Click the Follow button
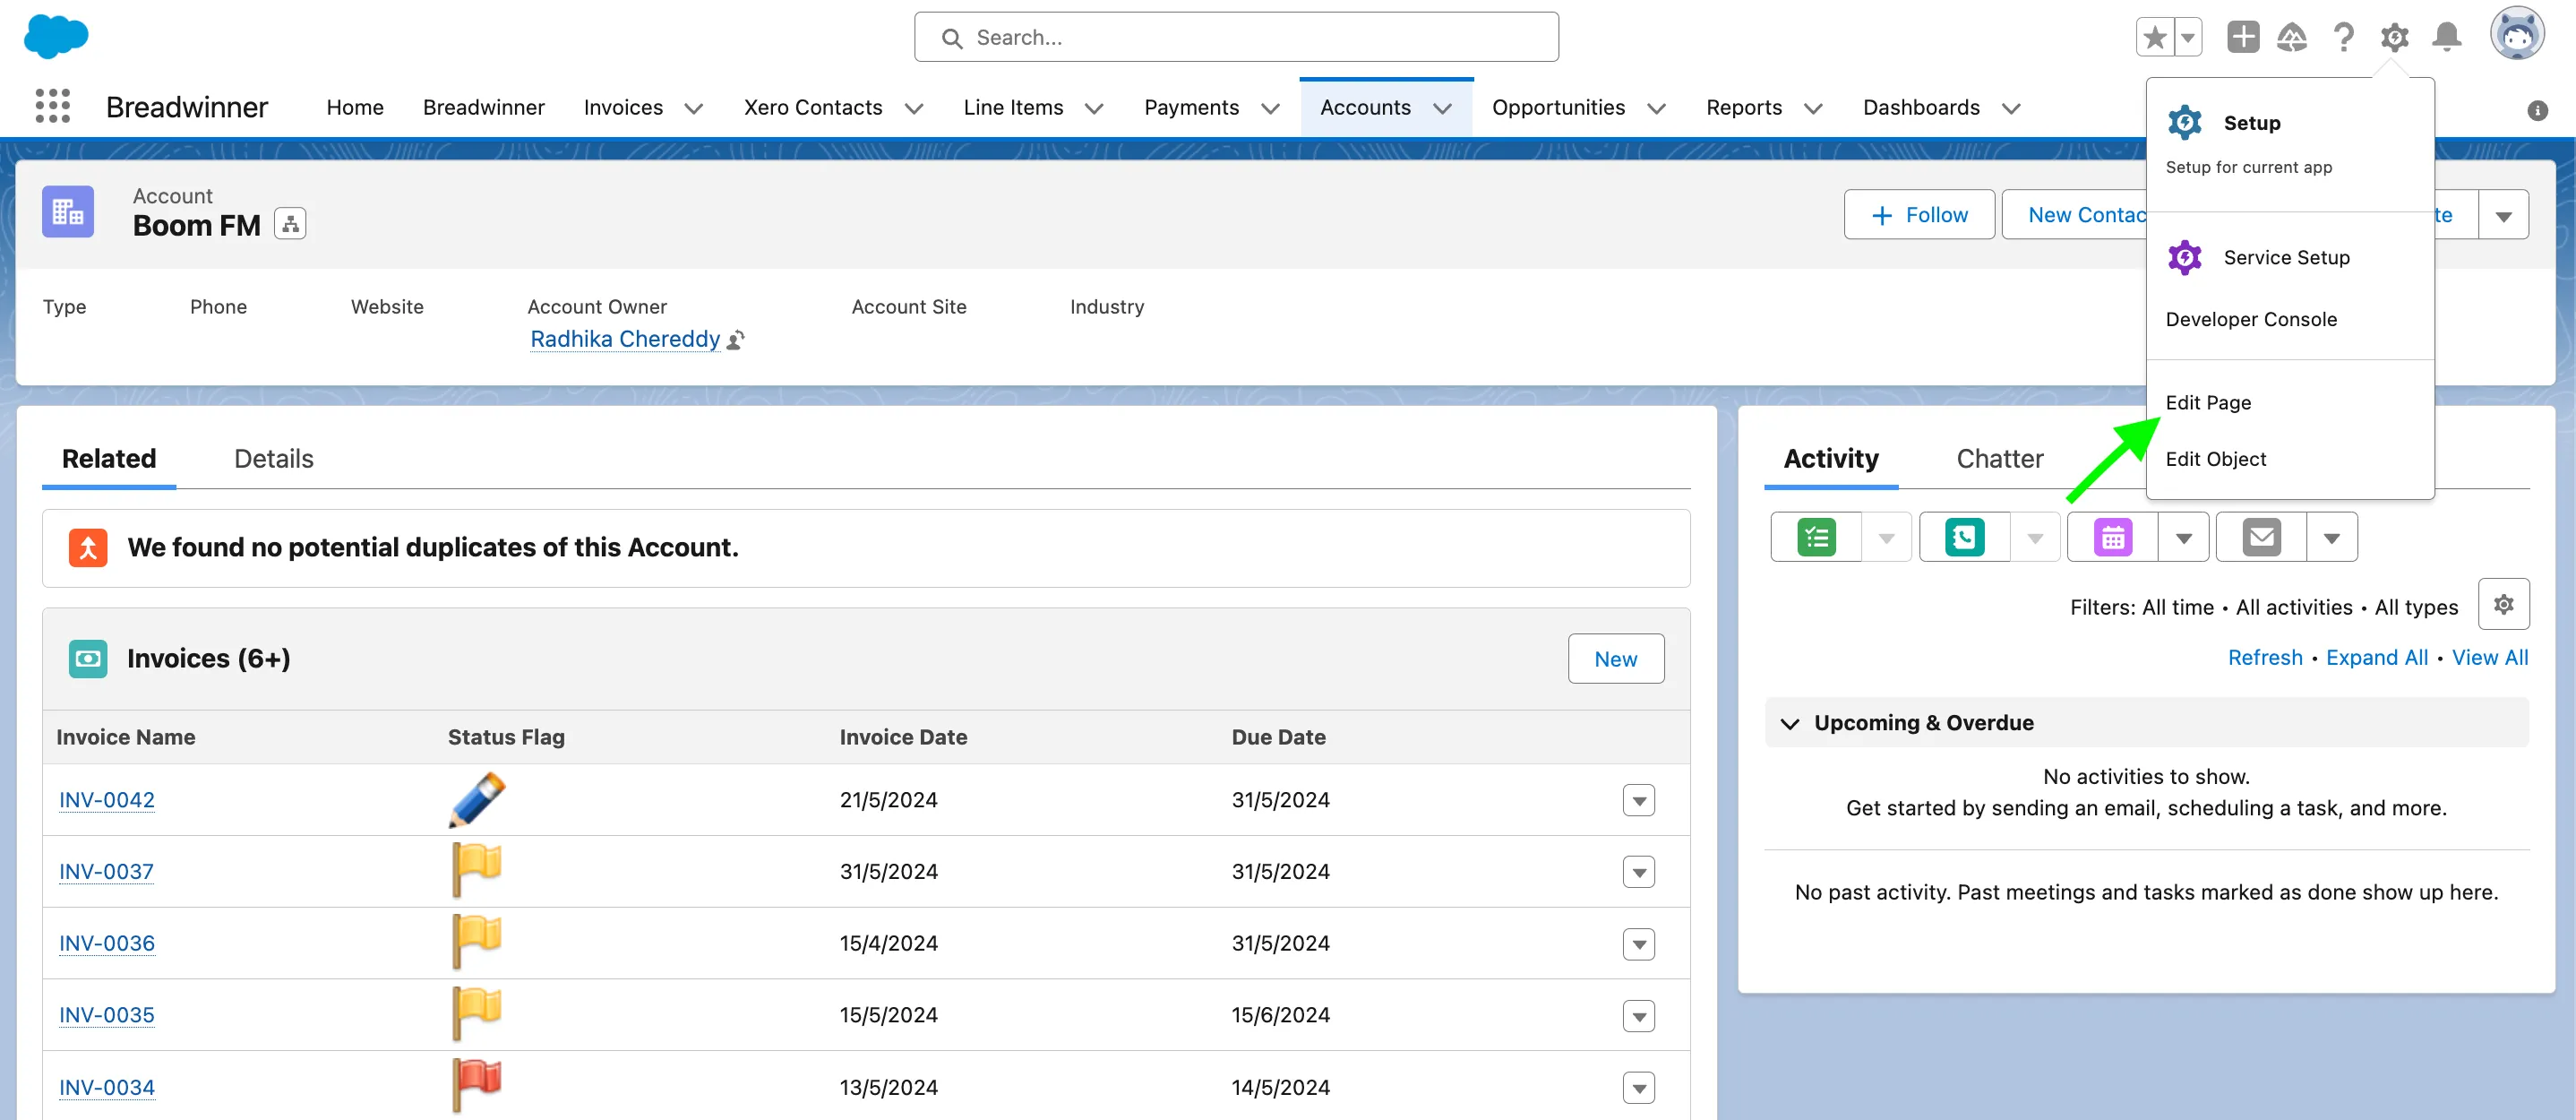Screen dimensions: 2576x1120 click(x=1919, y=215)
